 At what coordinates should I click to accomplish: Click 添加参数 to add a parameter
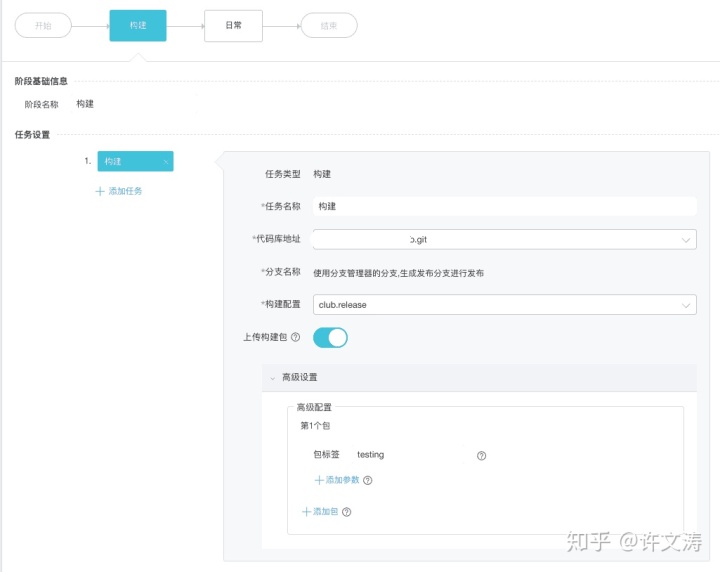[337, 480]
